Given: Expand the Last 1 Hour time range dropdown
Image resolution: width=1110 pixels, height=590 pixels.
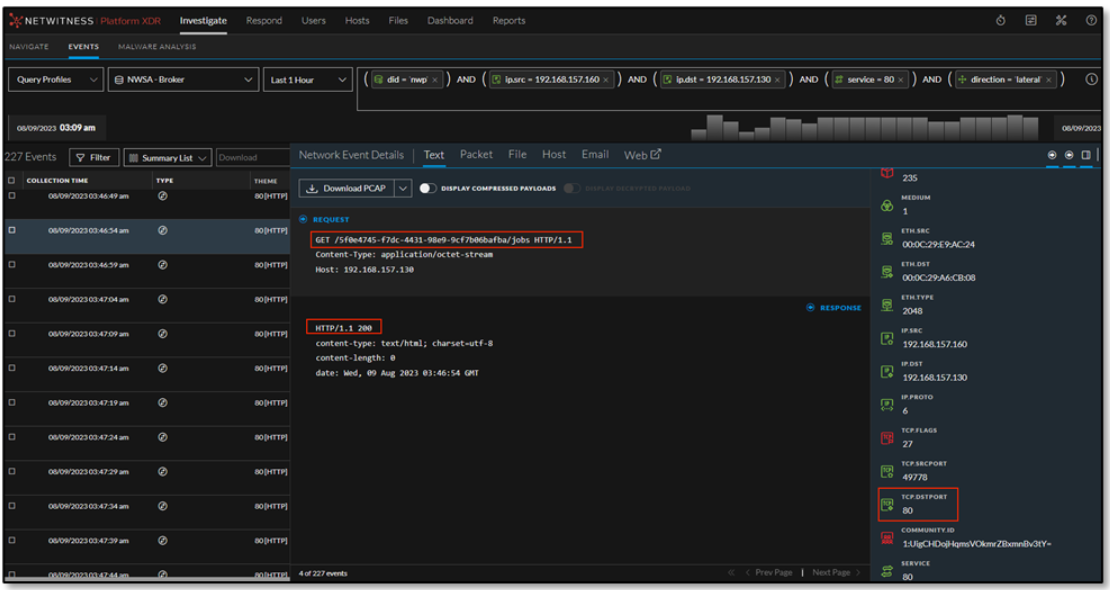Looking at the screenshot, I should [x=308, y=80].
